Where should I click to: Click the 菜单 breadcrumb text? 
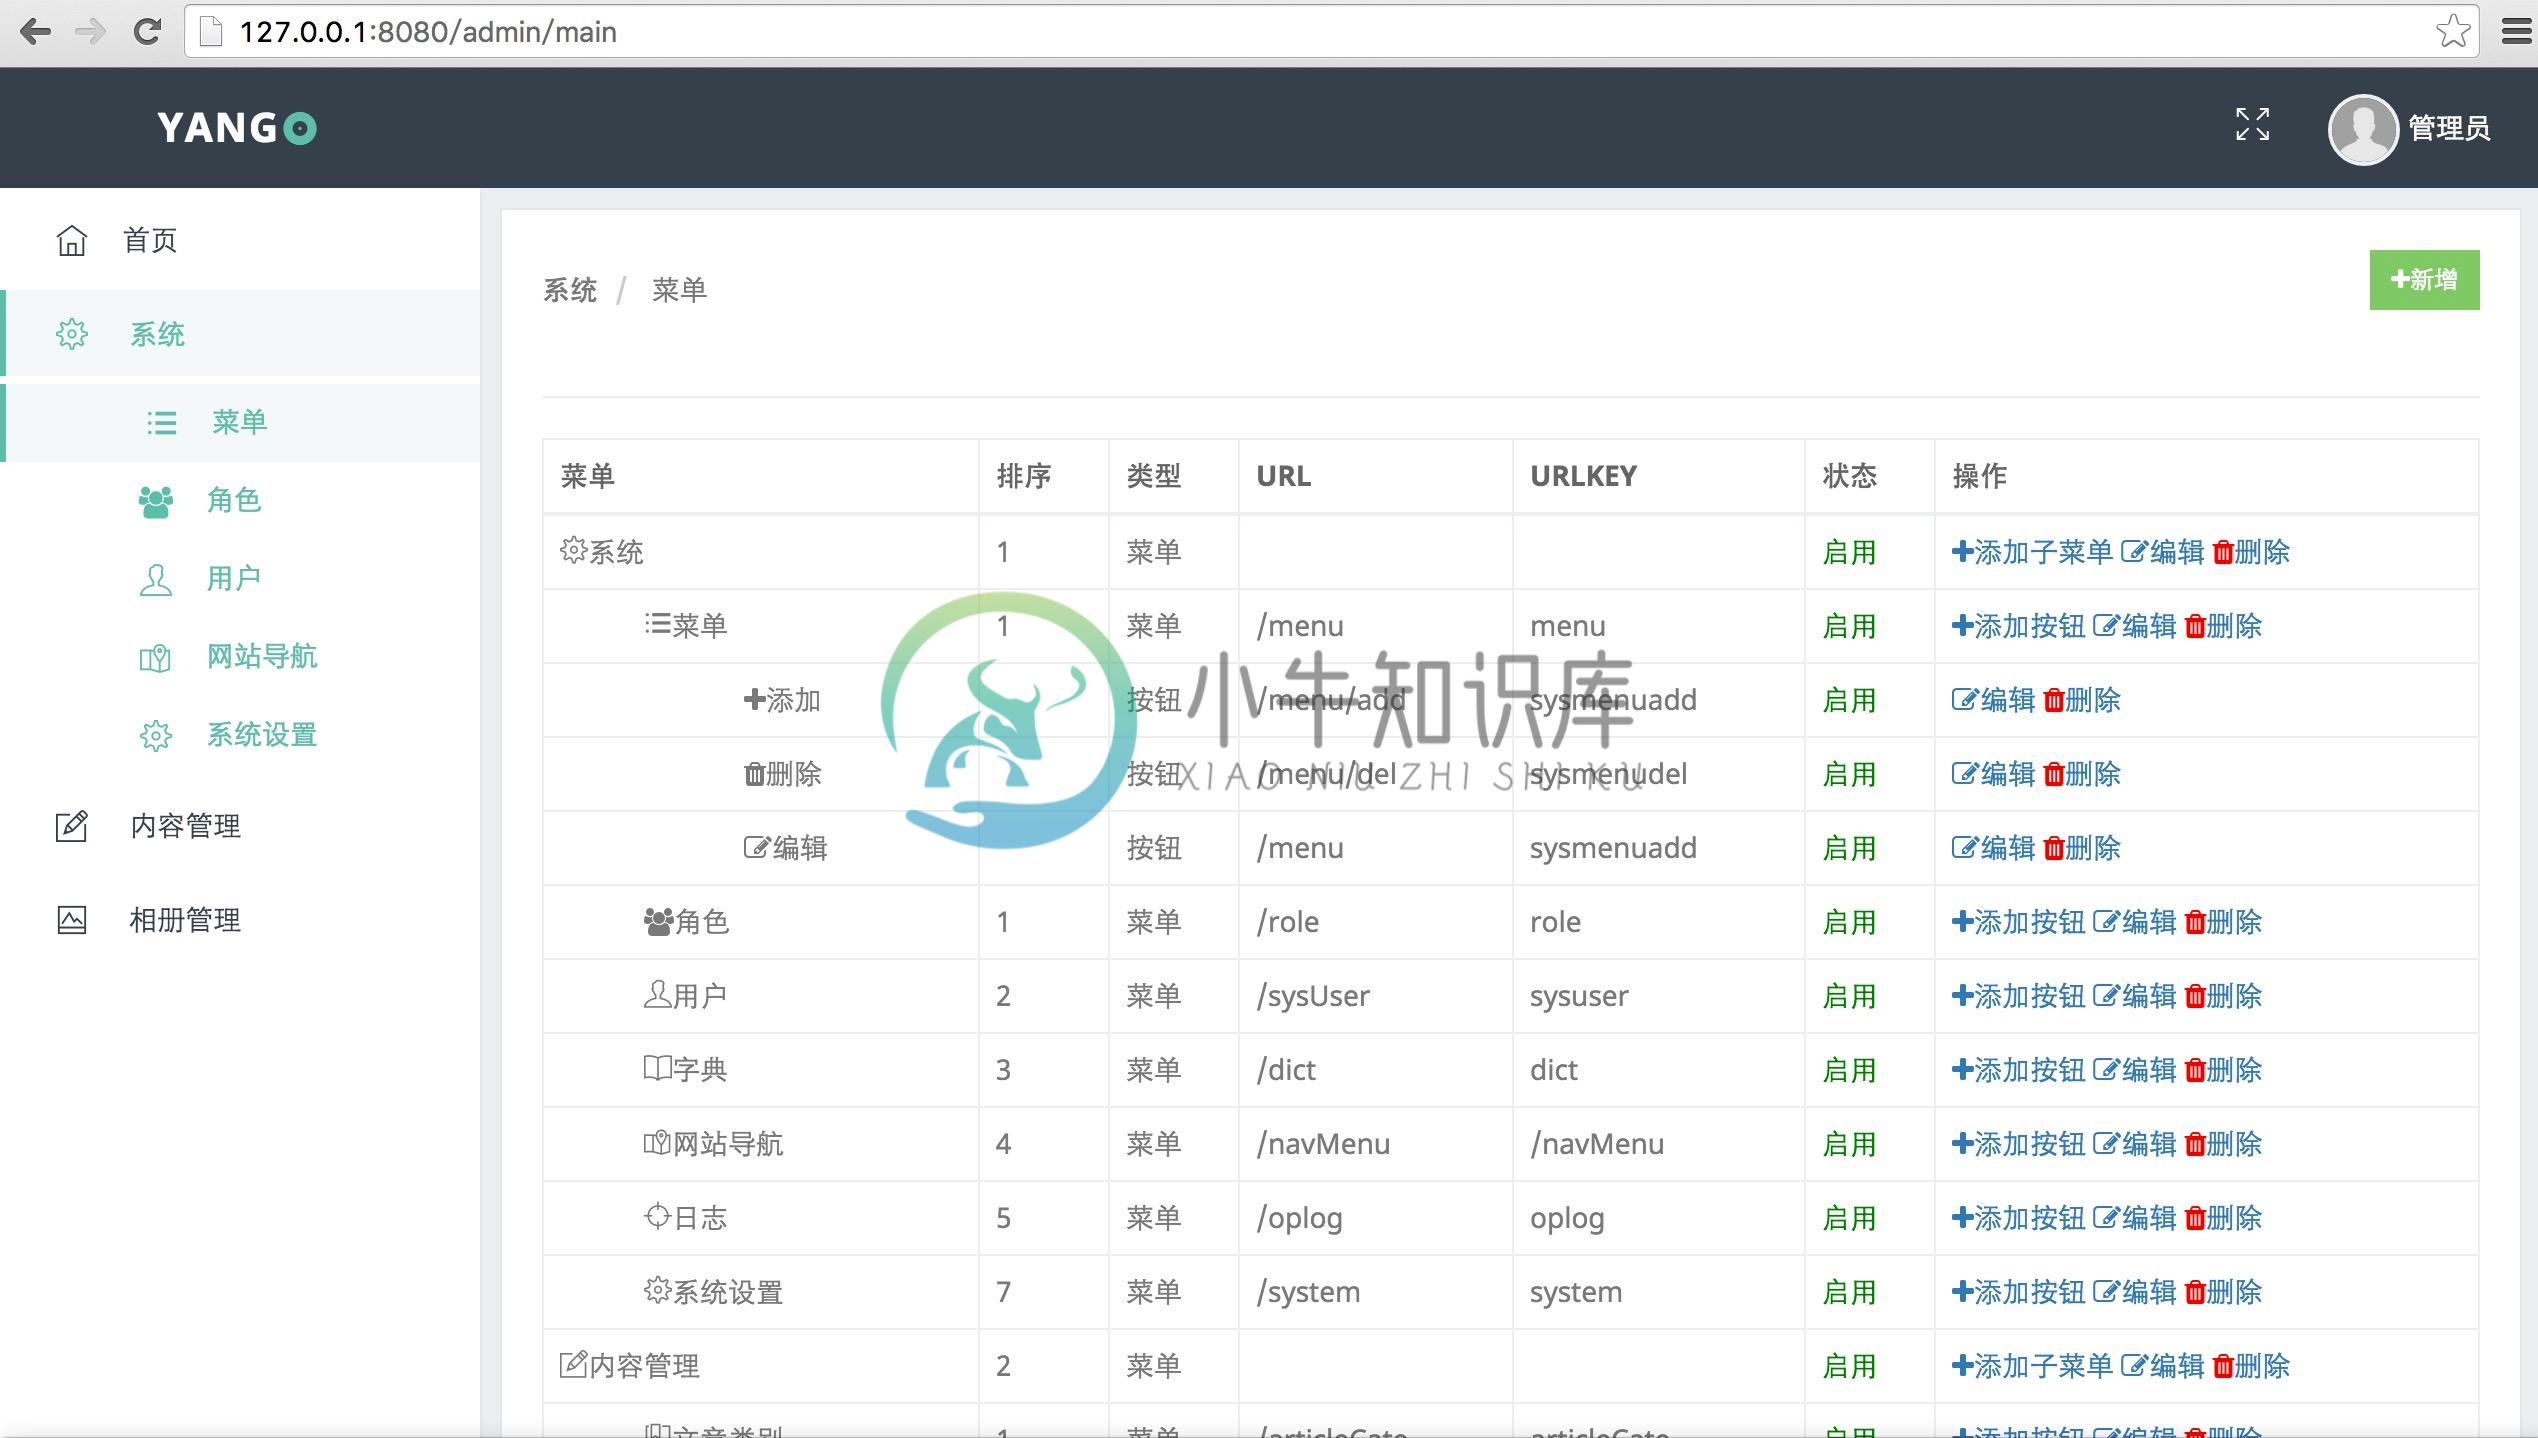click(x=680, y=290)
